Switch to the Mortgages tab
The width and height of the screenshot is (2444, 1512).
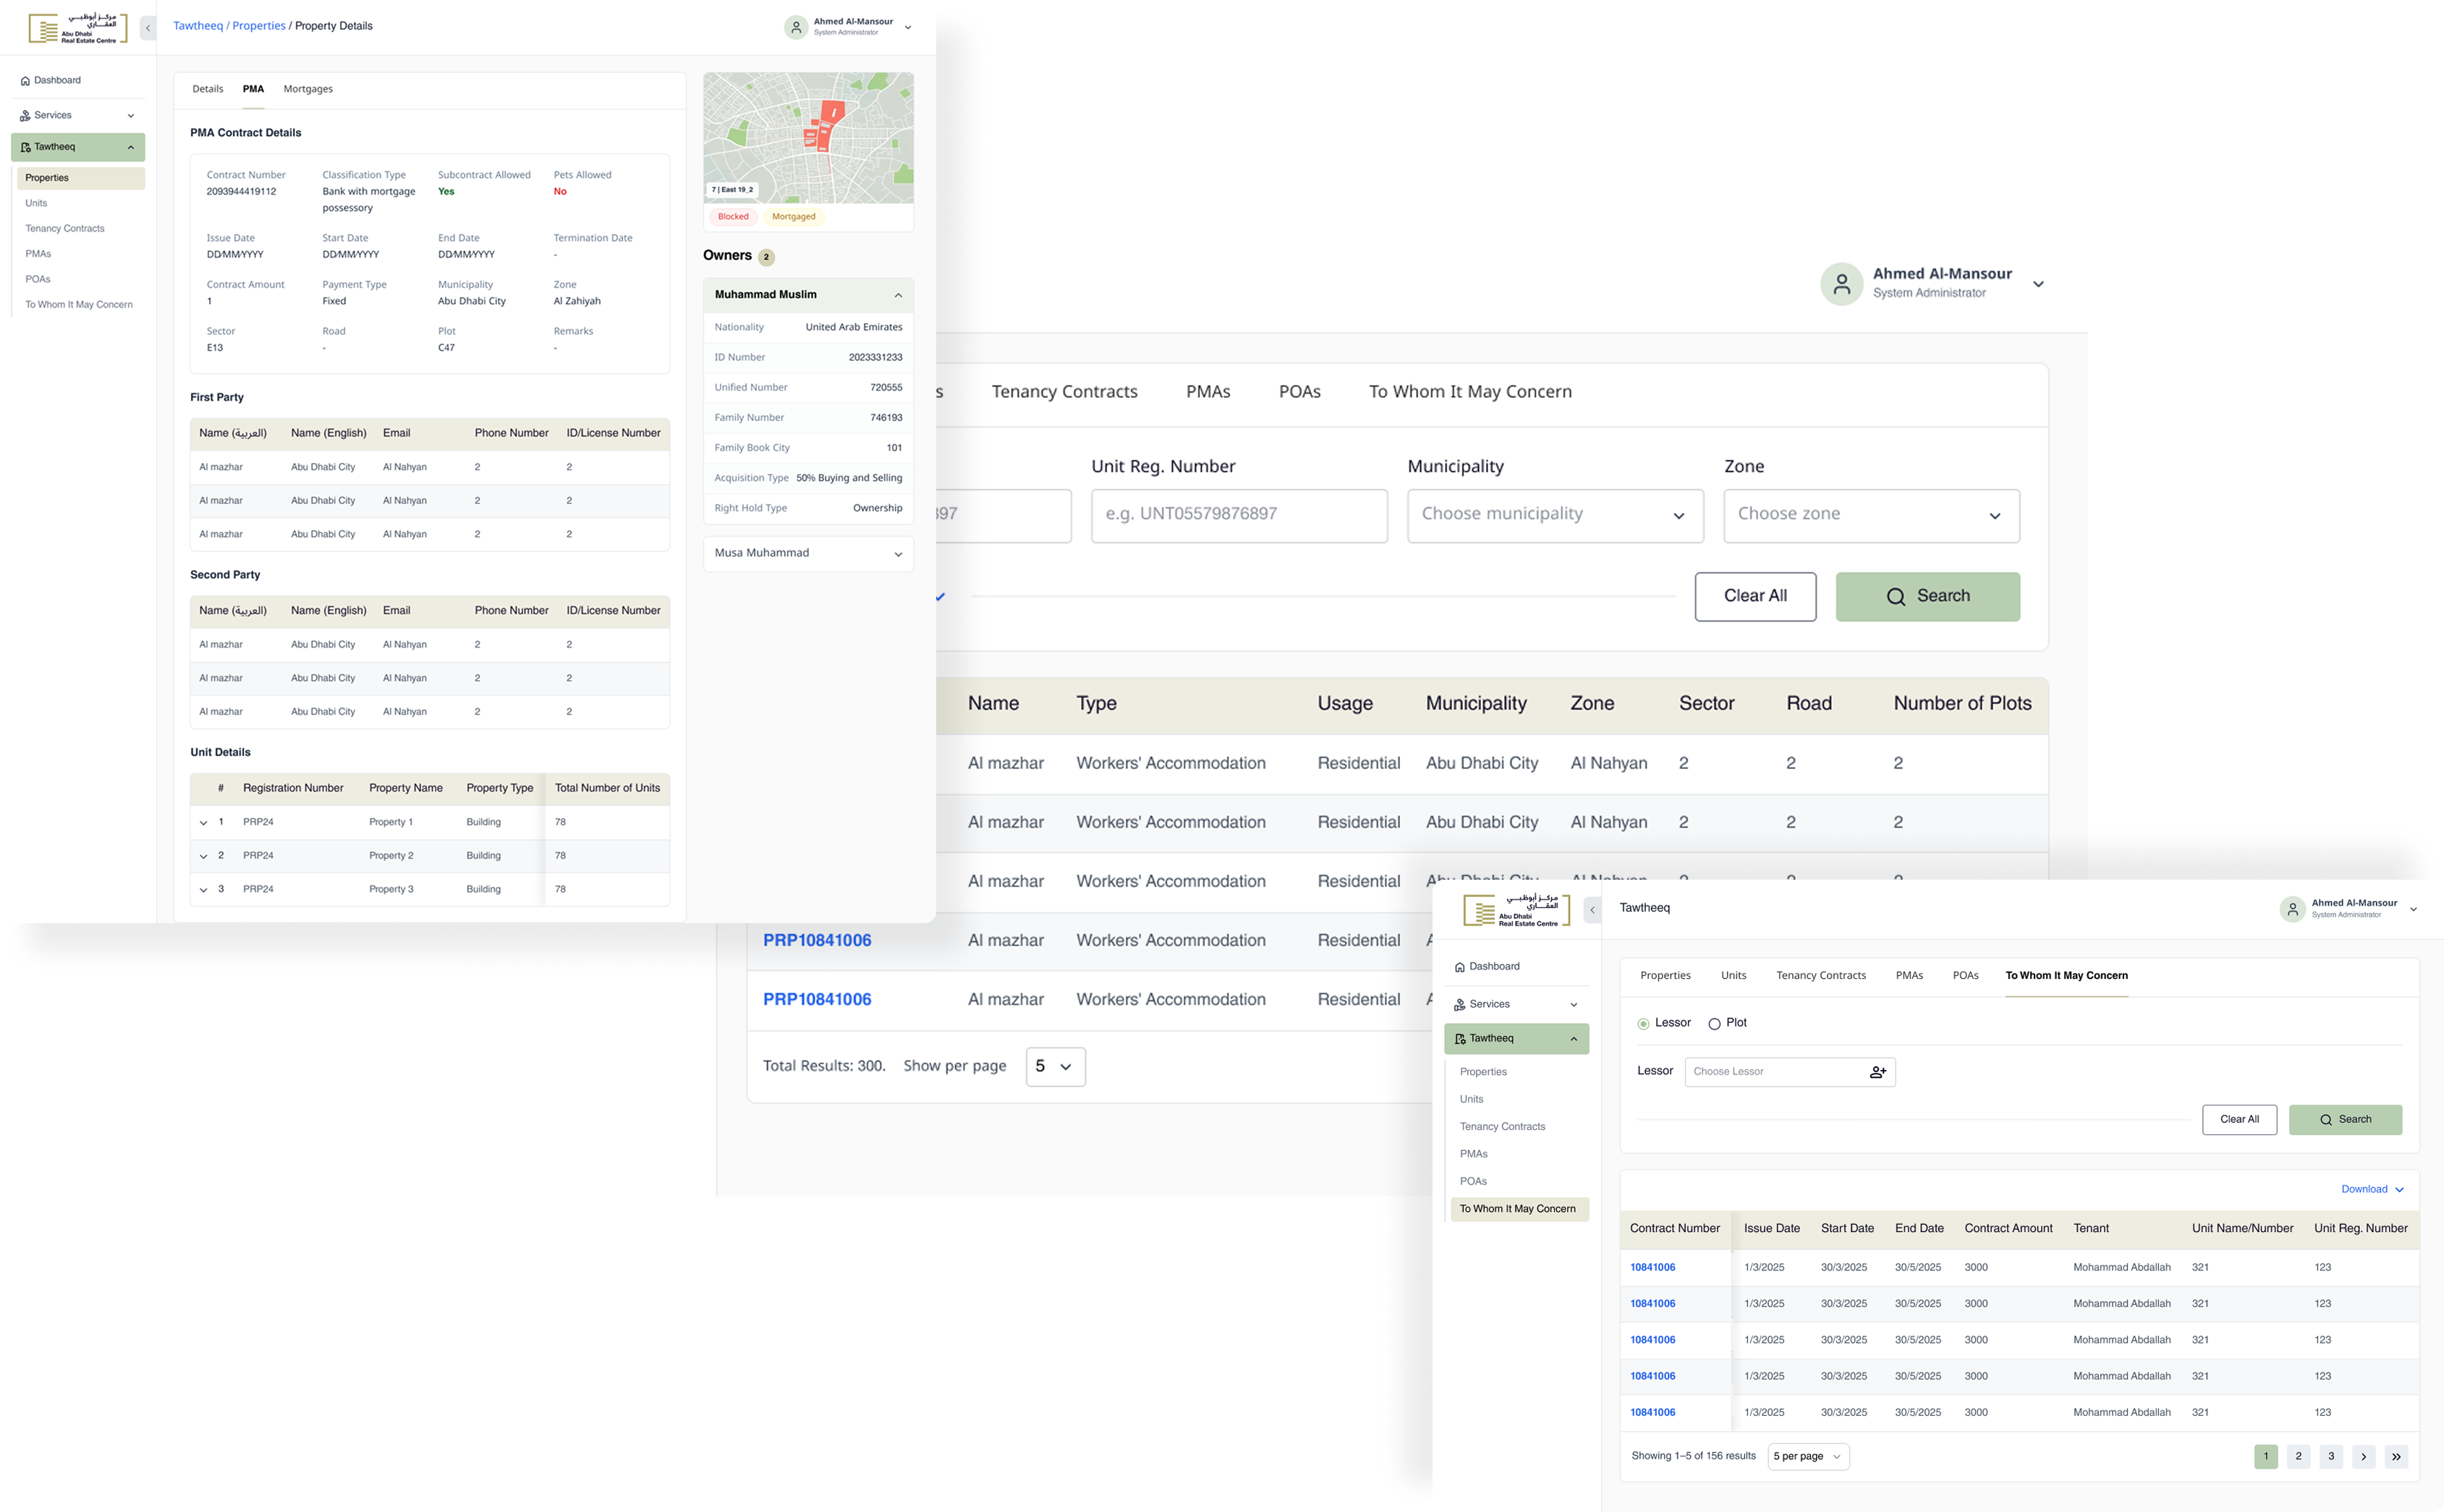308,89
